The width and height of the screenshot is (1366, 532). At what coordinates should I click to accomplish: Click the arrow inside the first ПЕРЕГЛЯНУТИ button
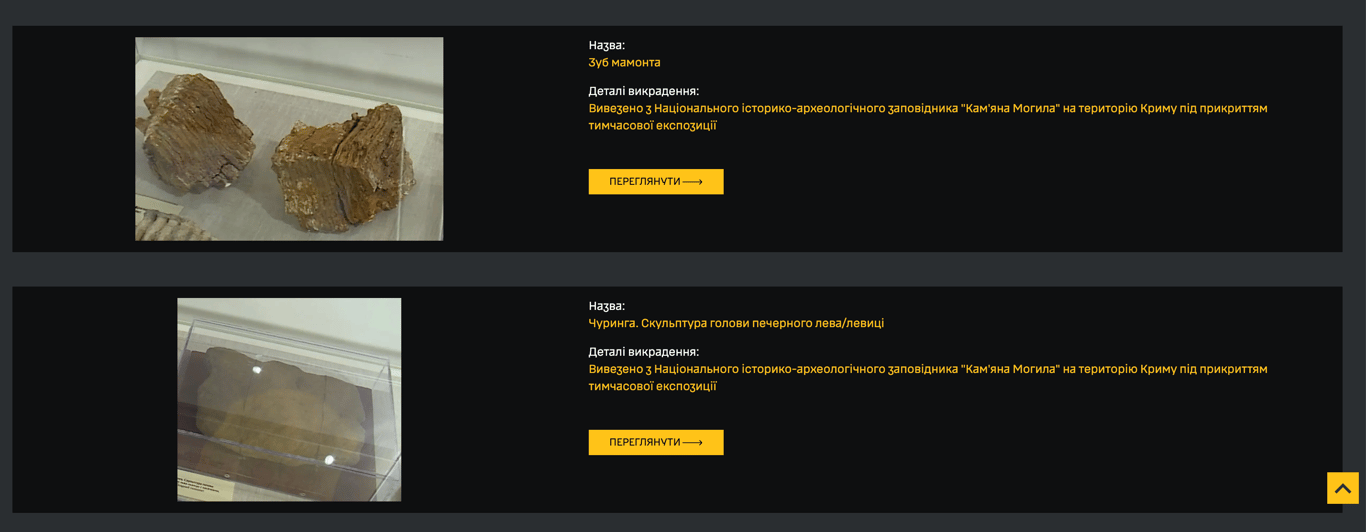click(x=693, y=182)
